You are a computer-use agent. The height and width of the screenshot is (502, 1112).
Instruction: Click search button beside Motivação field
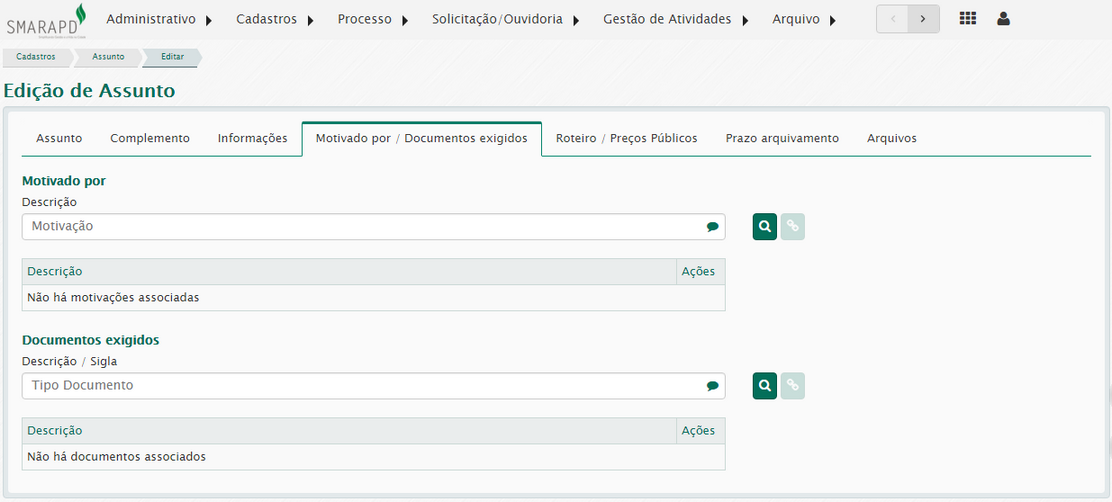(764, 227)
